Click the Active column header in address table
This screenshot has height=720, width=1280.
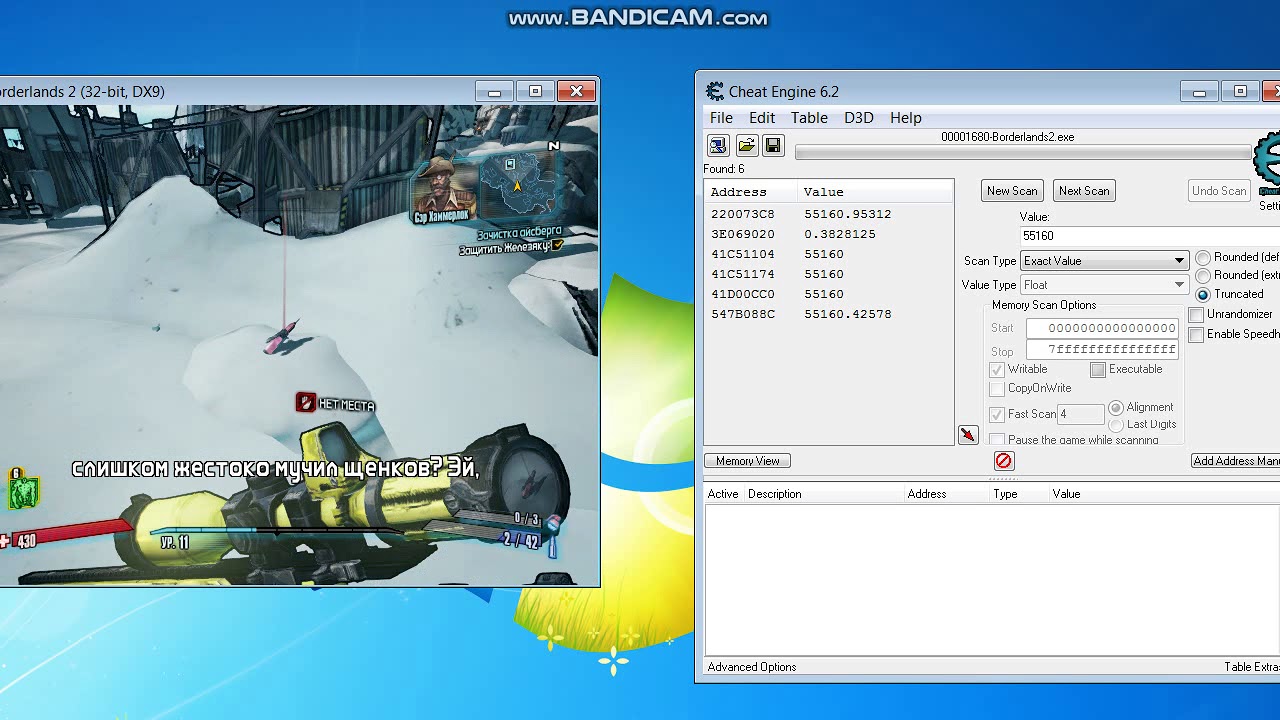point(723,494)
